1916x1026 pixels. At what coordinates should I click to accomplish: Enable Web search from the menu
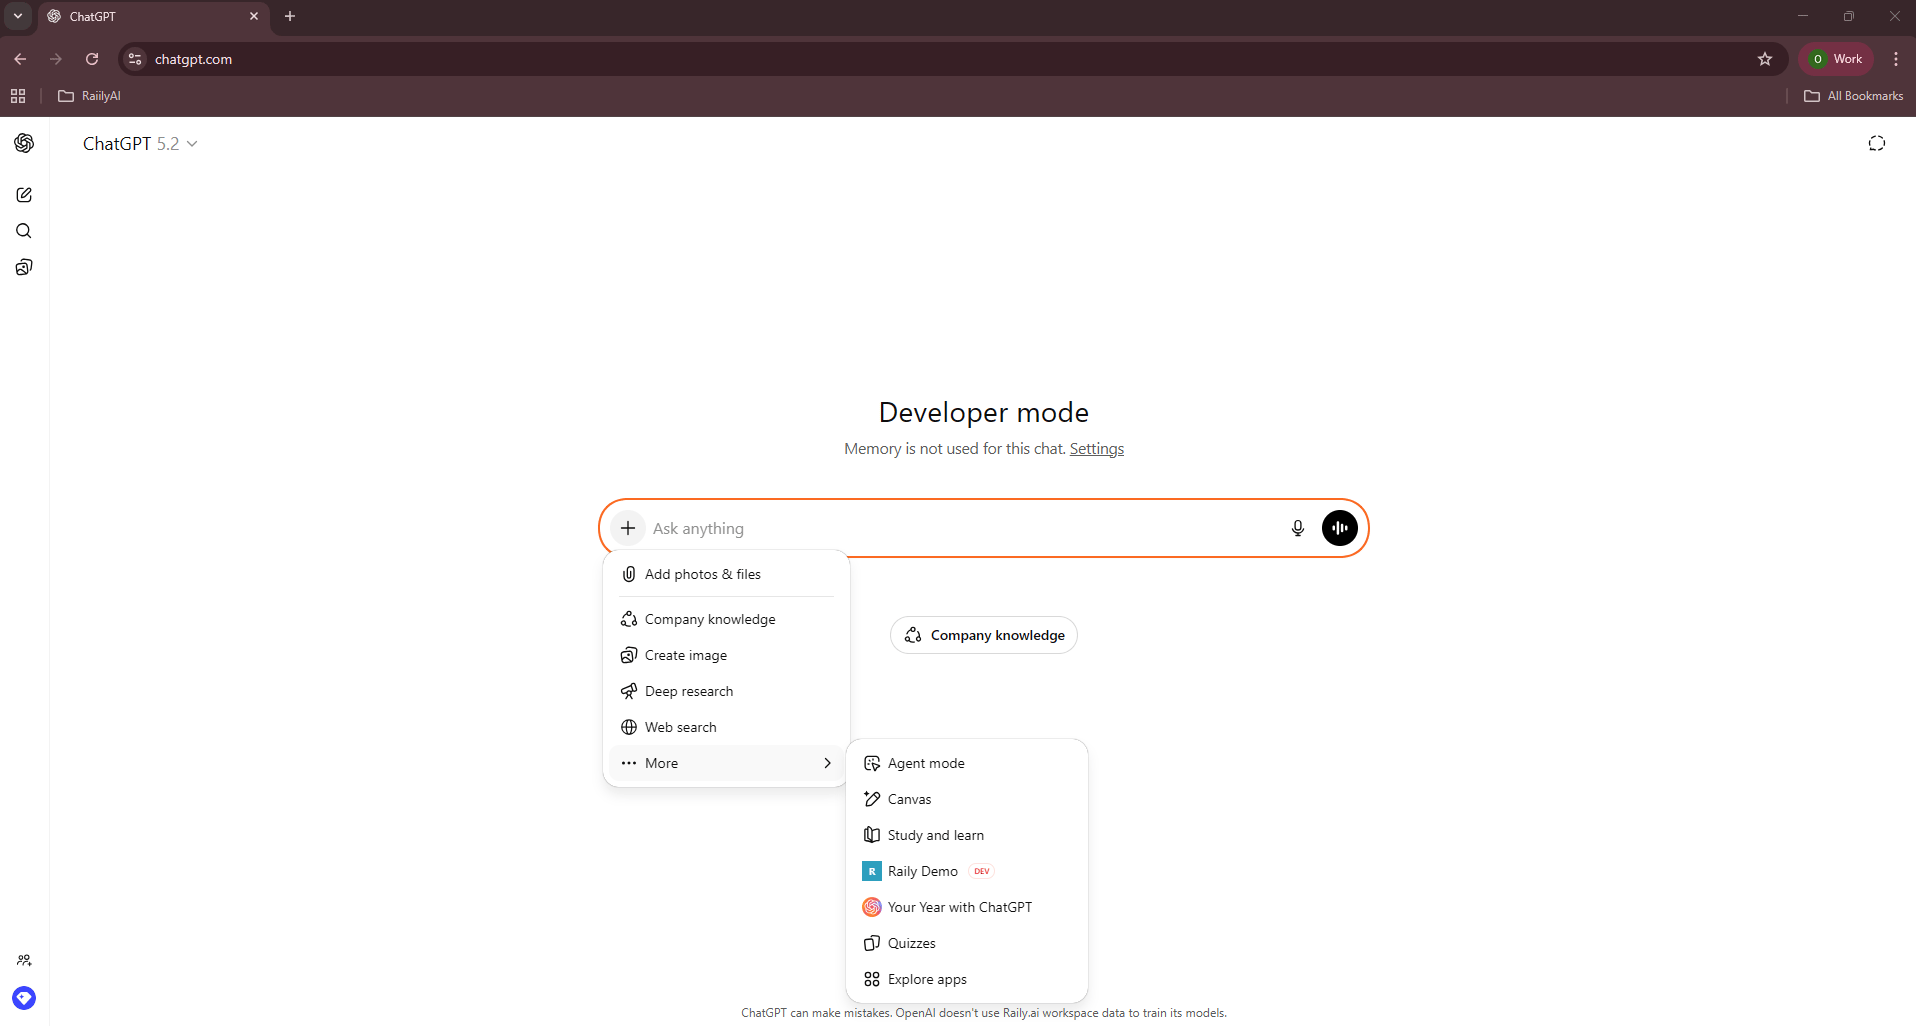click(727, 727)
